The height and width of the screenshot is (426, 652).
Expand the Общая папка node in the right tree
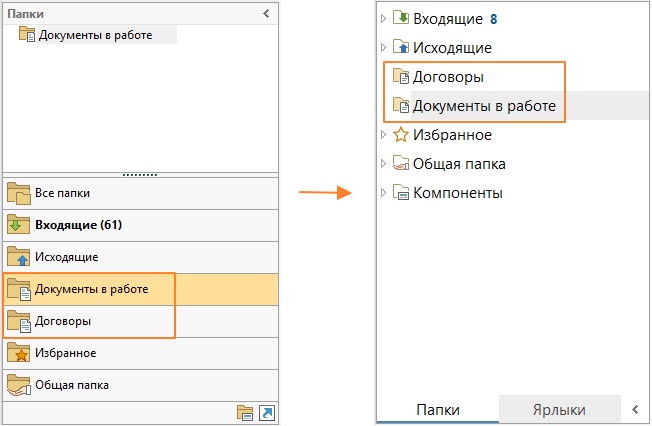[x=383, y=163]
